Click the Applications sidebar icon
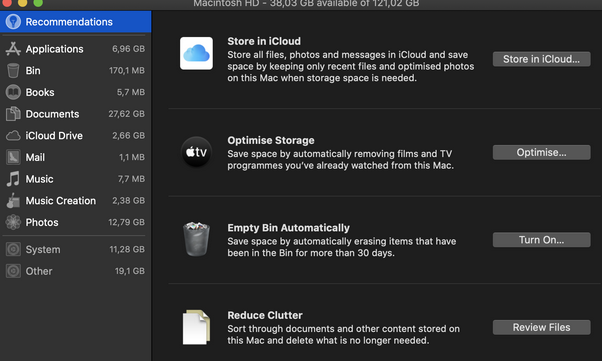The width and height of the screenshot is (602, 361). pos(13,49)
